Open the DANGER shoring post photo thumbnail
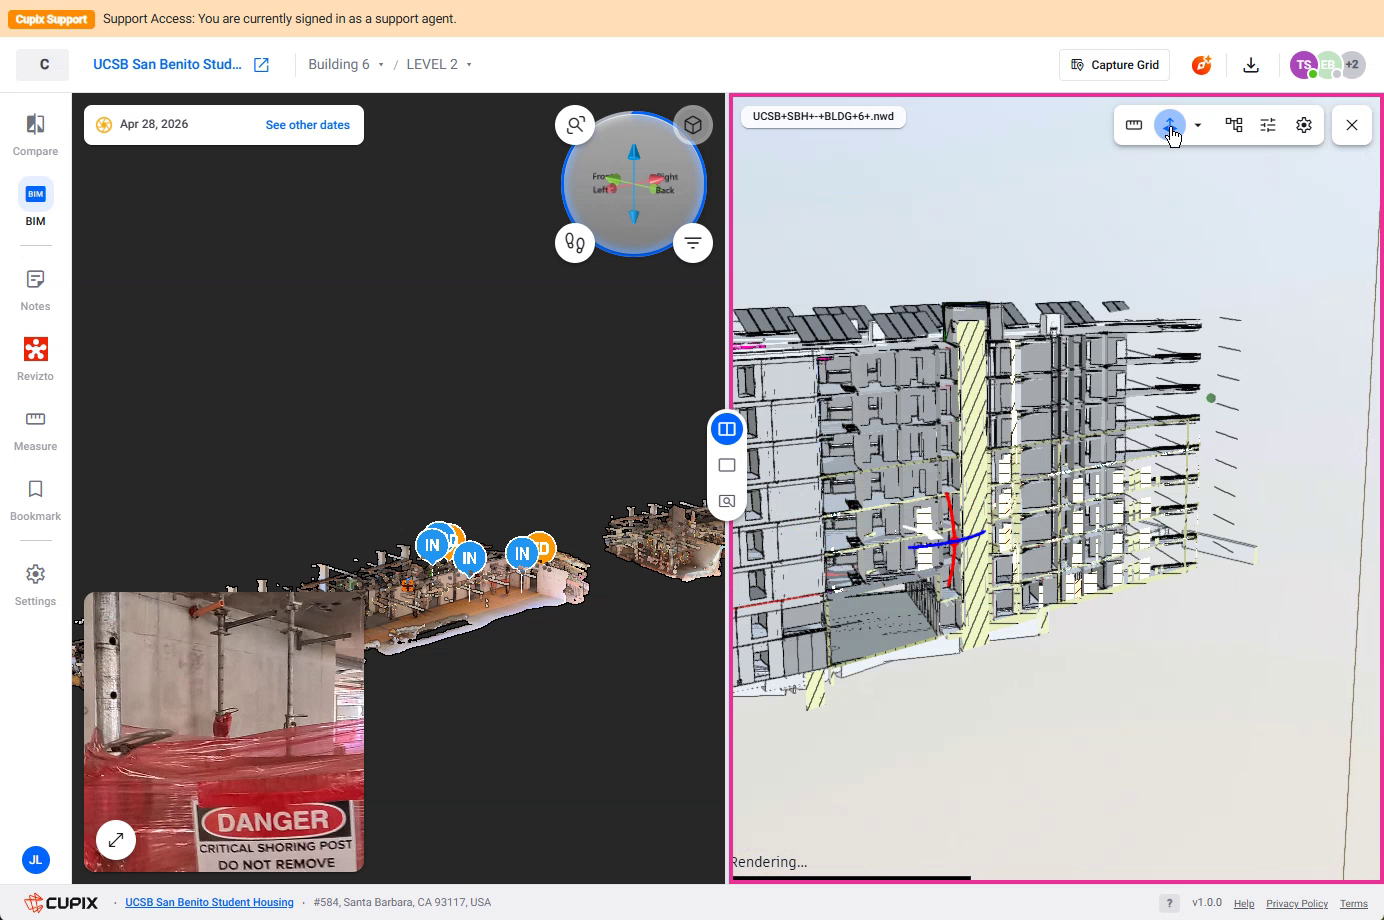This screenshot has height=920, width=1384. [224, 732]
